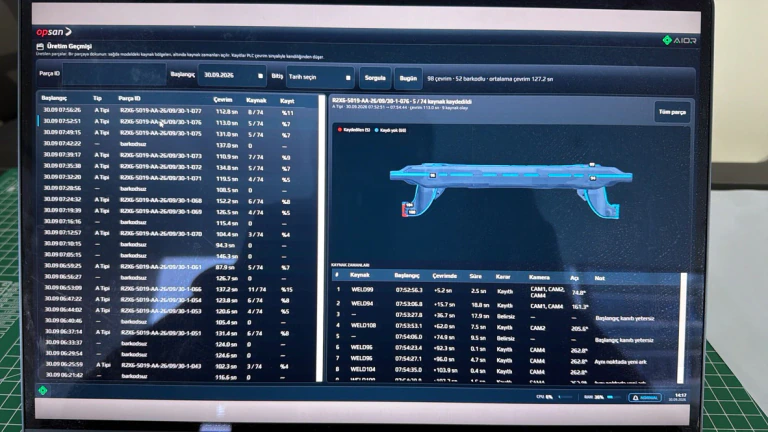768x432 pixels.
Task: Select barkodsuz row at 07:10:15
Action: click(179, 245)
